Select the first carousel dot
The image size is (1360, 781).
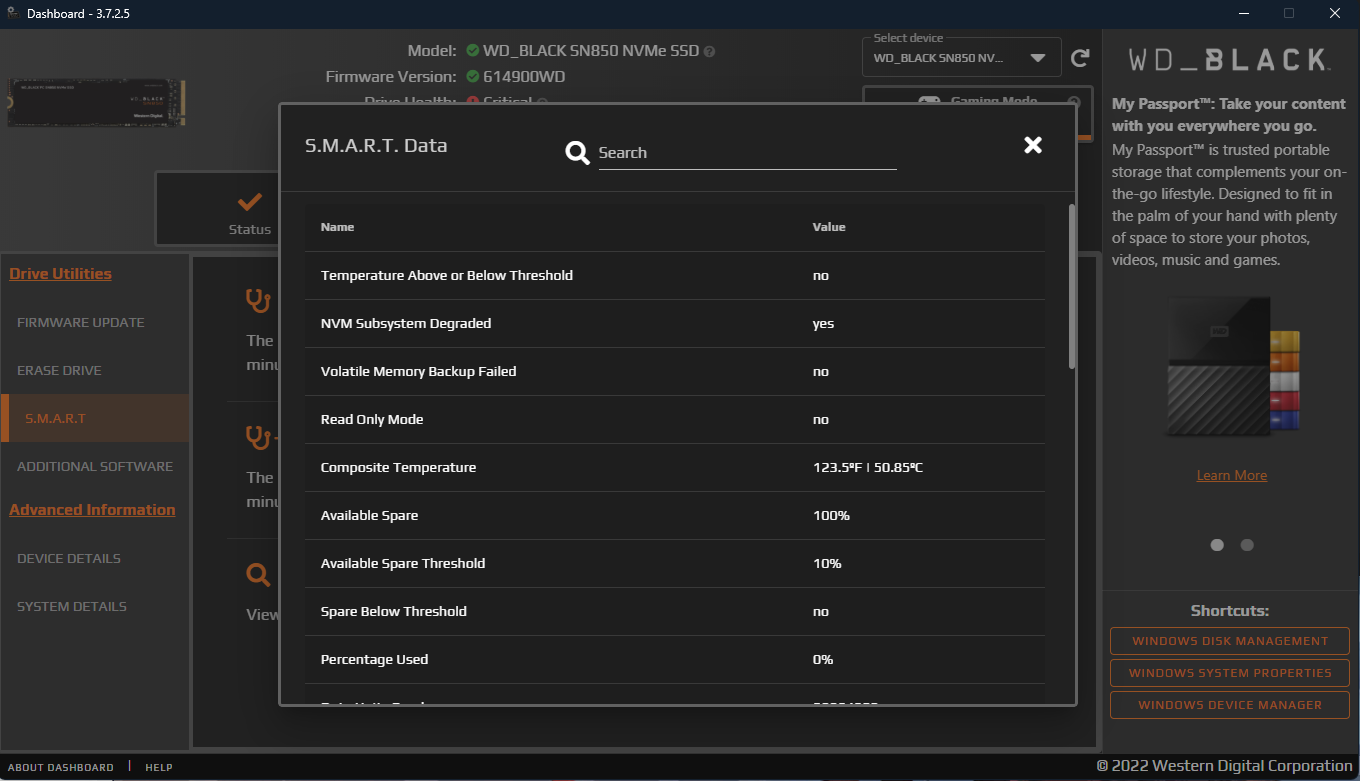[1217, 545]
